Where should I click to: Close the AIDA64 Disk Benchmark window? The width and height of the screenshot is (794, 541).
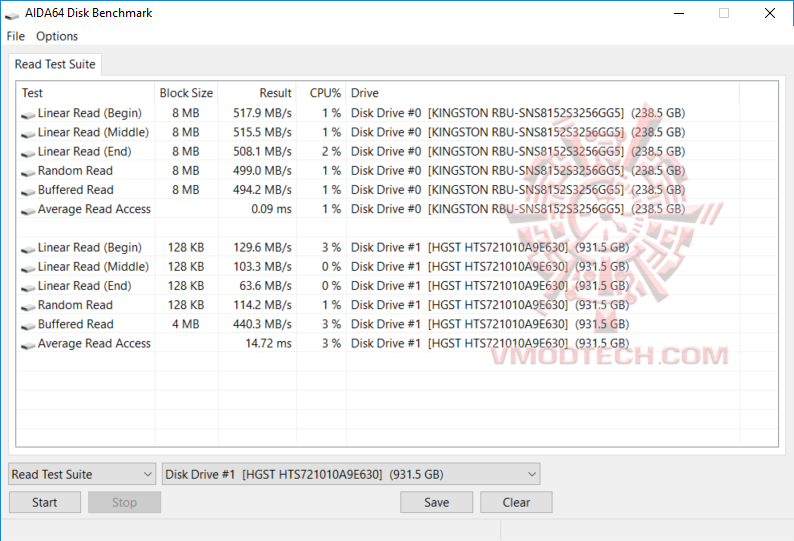click(770, 14)
